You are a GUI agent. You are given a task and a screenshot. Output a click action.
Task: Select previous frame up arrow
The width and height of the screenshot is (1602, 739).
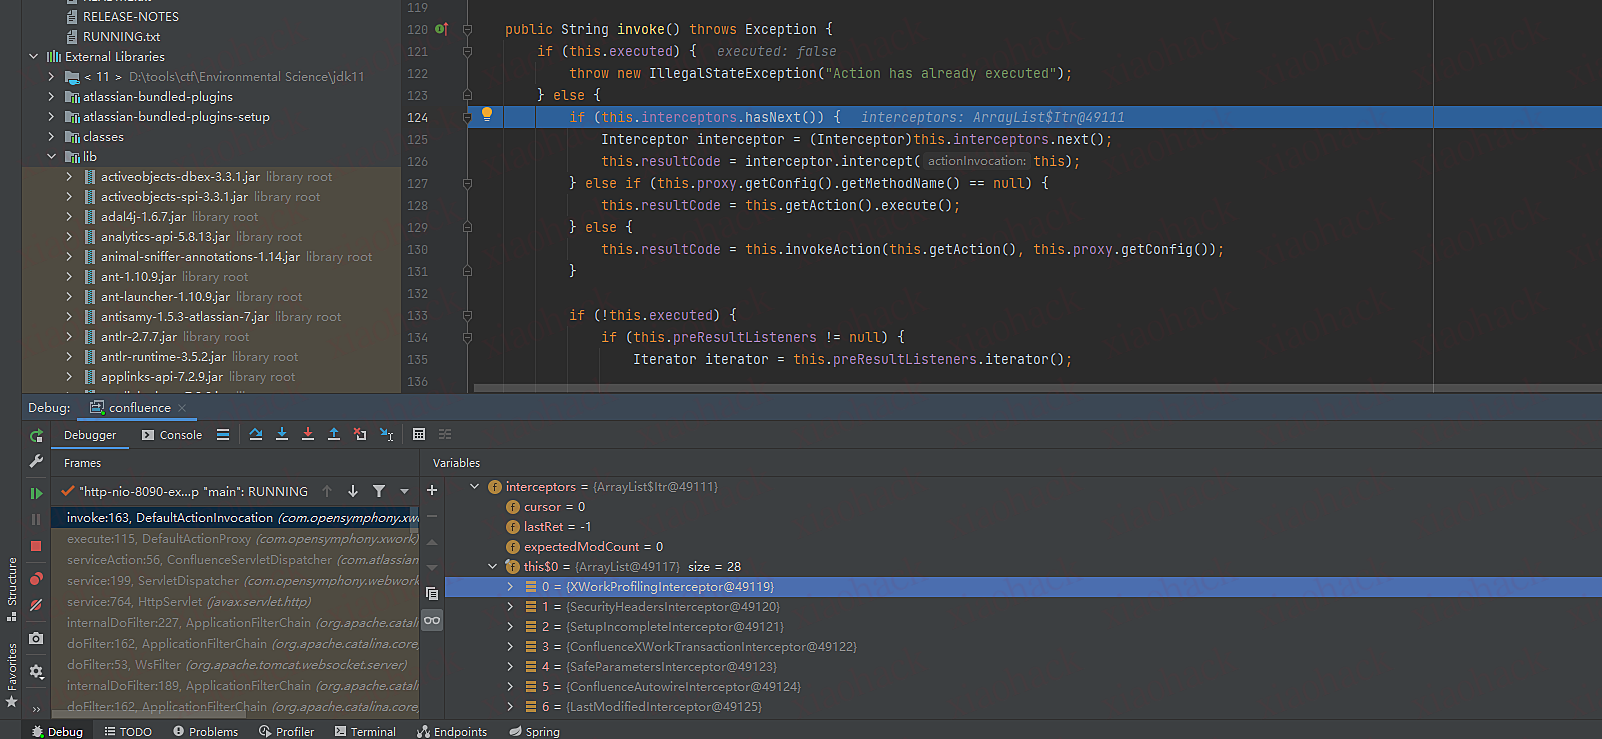(327, 491)
